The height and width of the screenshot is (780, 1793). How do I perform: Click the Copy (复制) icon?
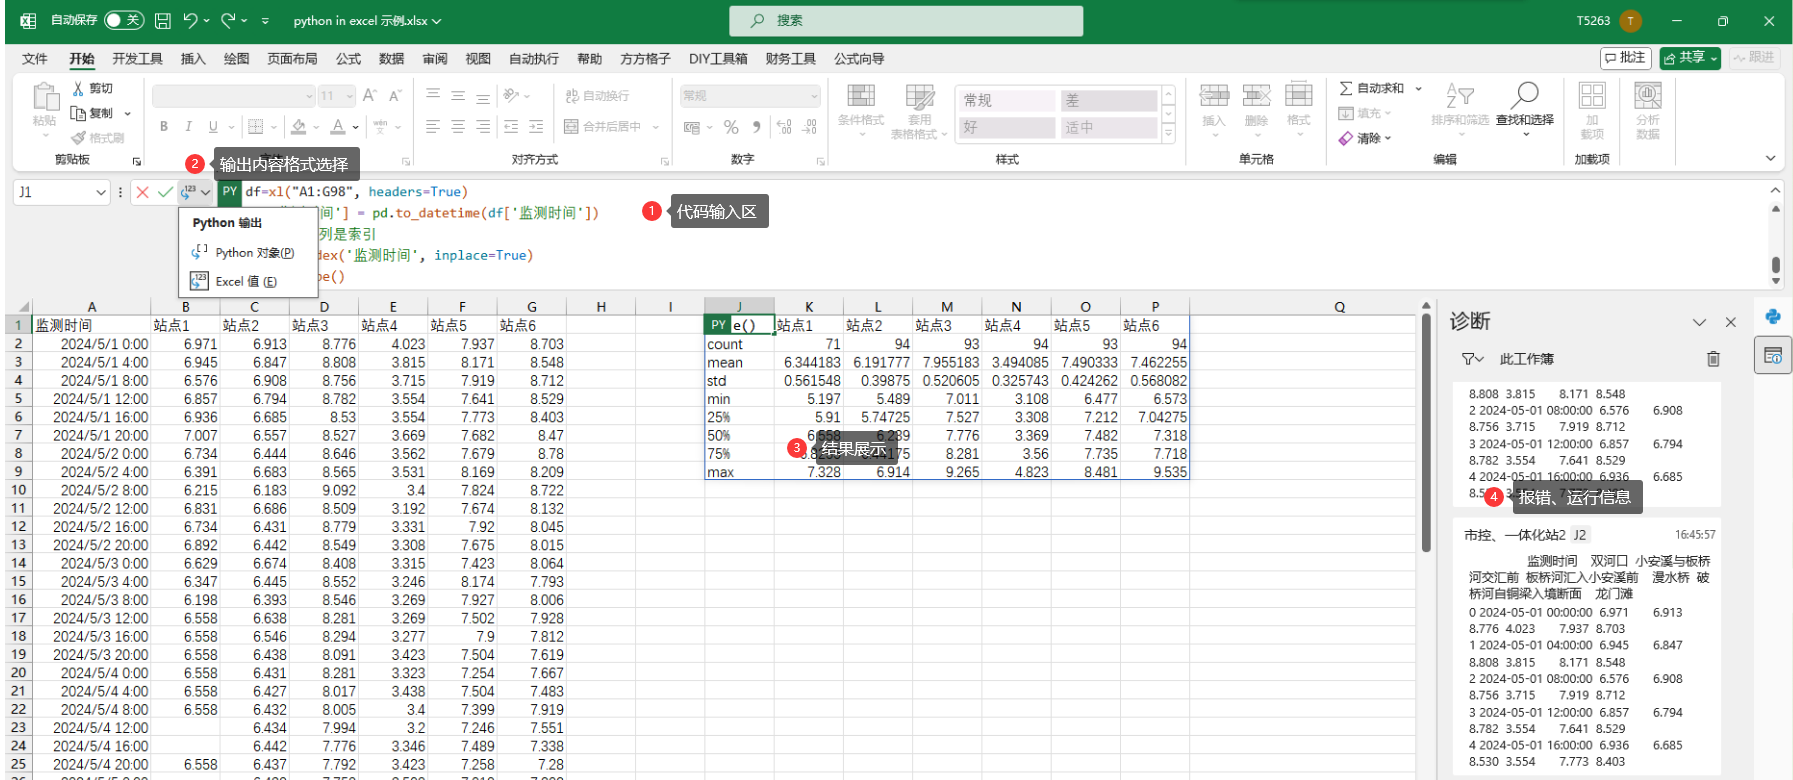tap(78, 113)
